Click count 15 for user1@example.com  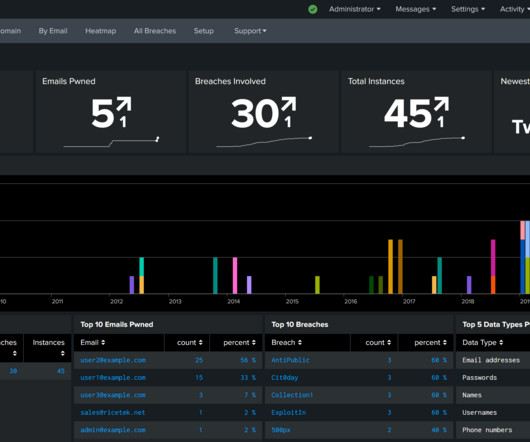(199, 378)
